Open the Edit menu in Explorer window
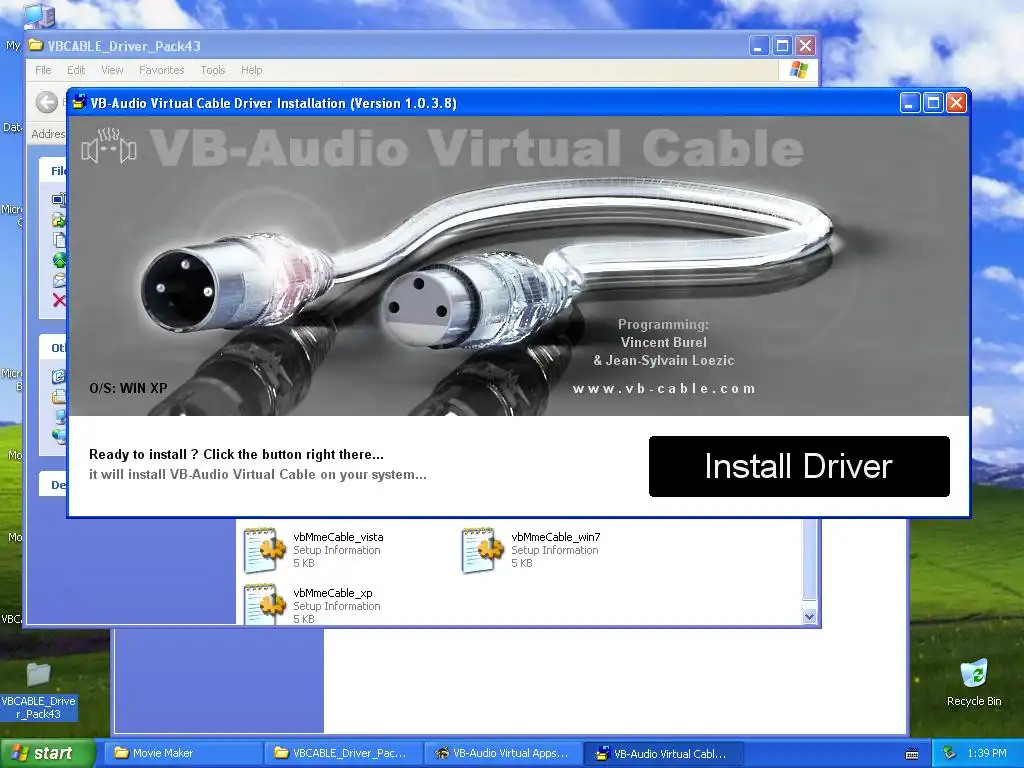Viewport: 1024px width, 768px height. pyautogui.click(x=76, y=70)
